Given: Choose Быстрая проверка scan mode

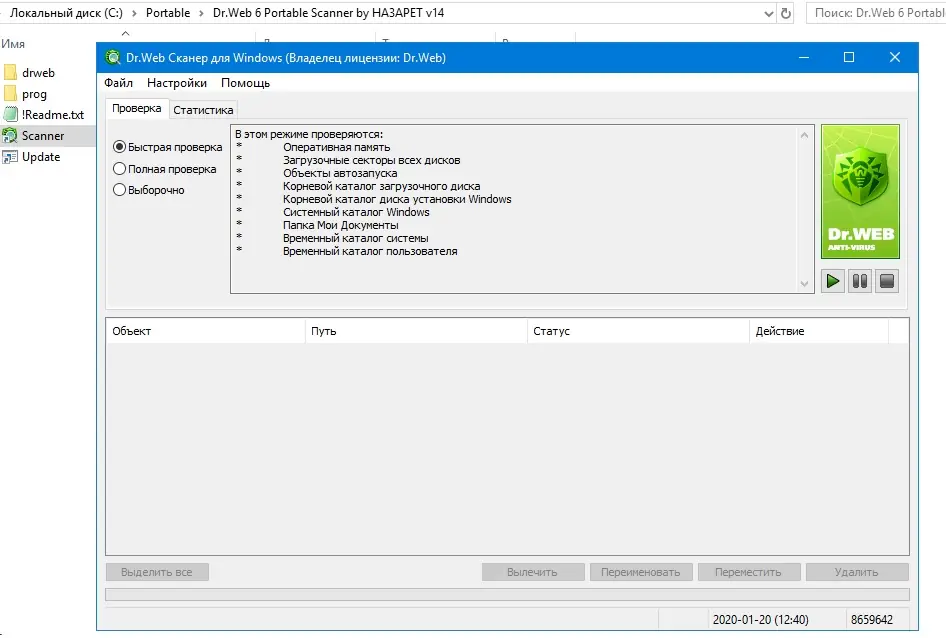Looking at the screenshot, I should [168, 147].
